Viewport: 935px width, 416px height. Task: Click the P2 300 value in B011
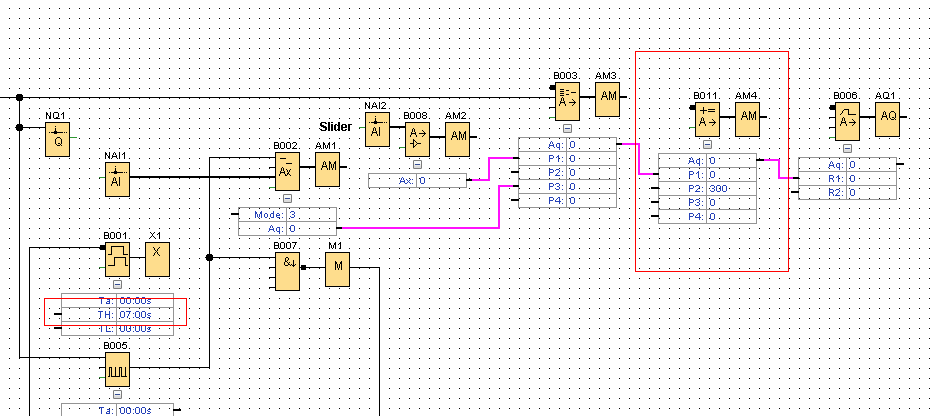[730, 188]
